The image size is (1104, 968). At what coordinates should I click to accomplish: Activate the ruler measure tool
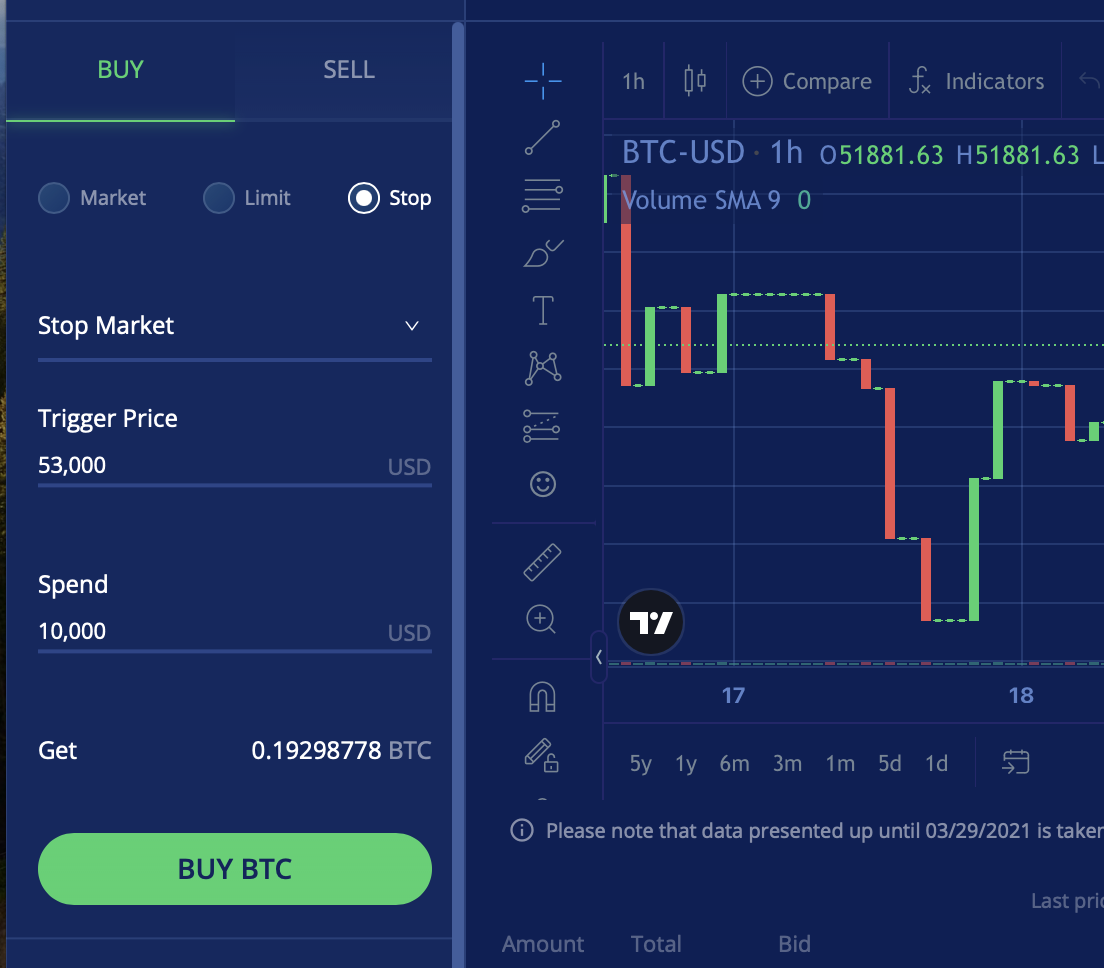(x=543, y=562)
